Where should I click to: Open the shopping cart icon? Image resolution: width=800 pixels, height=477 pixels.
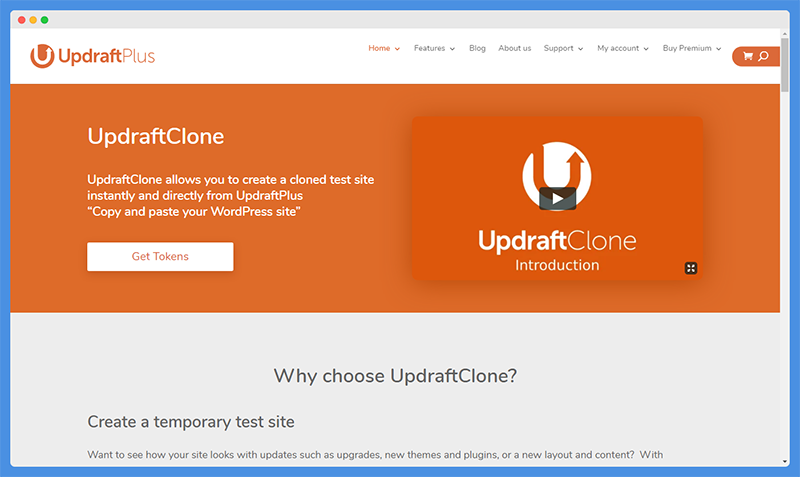click(x=748, y=56)
